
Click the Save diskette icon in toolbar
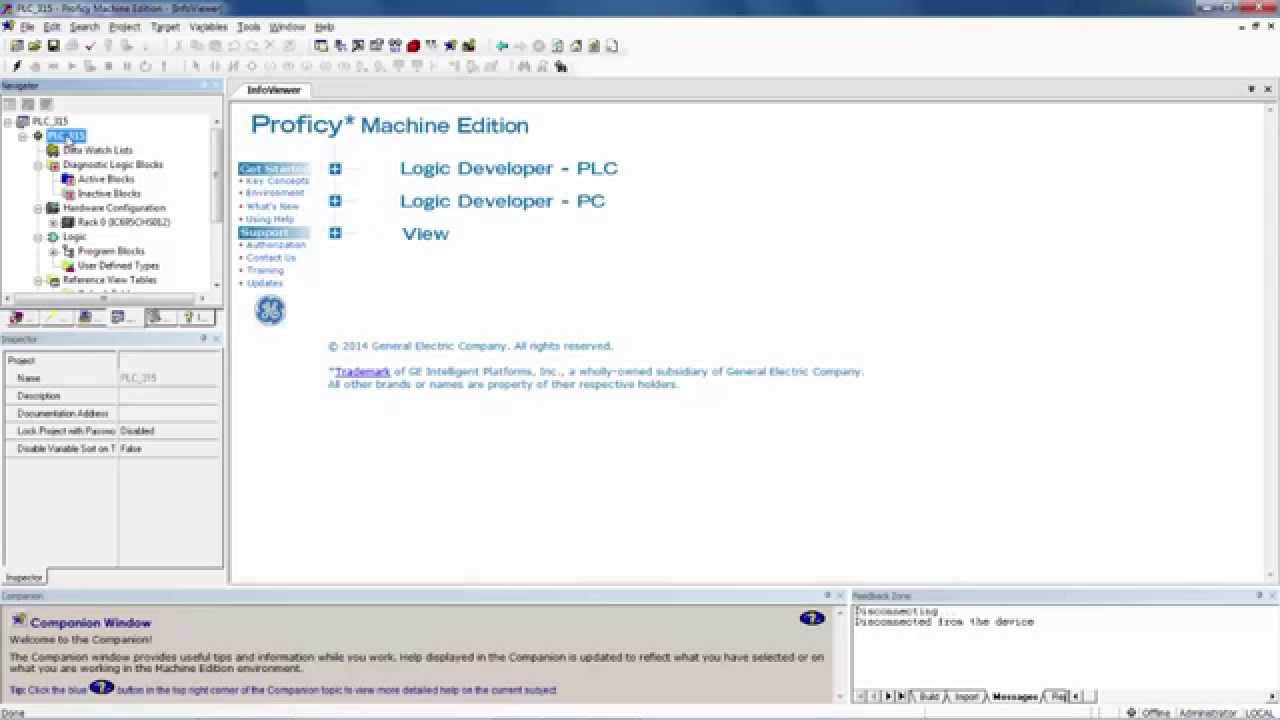pos(53,46)
